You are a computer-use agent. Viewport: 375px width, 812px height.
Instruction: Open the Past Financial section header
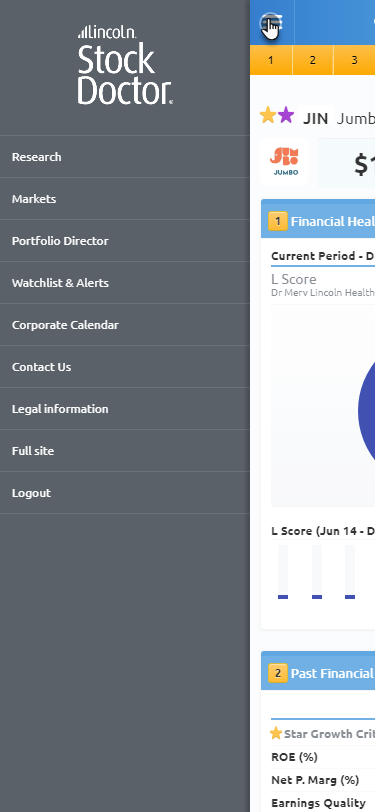pyautogui.click(x=318, y=671)
